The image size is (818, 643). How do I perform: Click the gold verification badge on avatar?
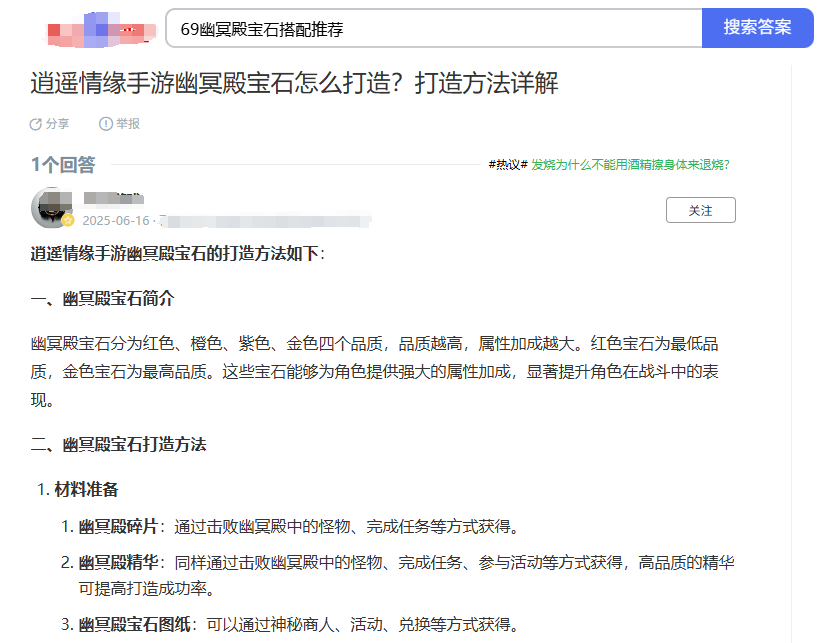(x=68, y=221)
